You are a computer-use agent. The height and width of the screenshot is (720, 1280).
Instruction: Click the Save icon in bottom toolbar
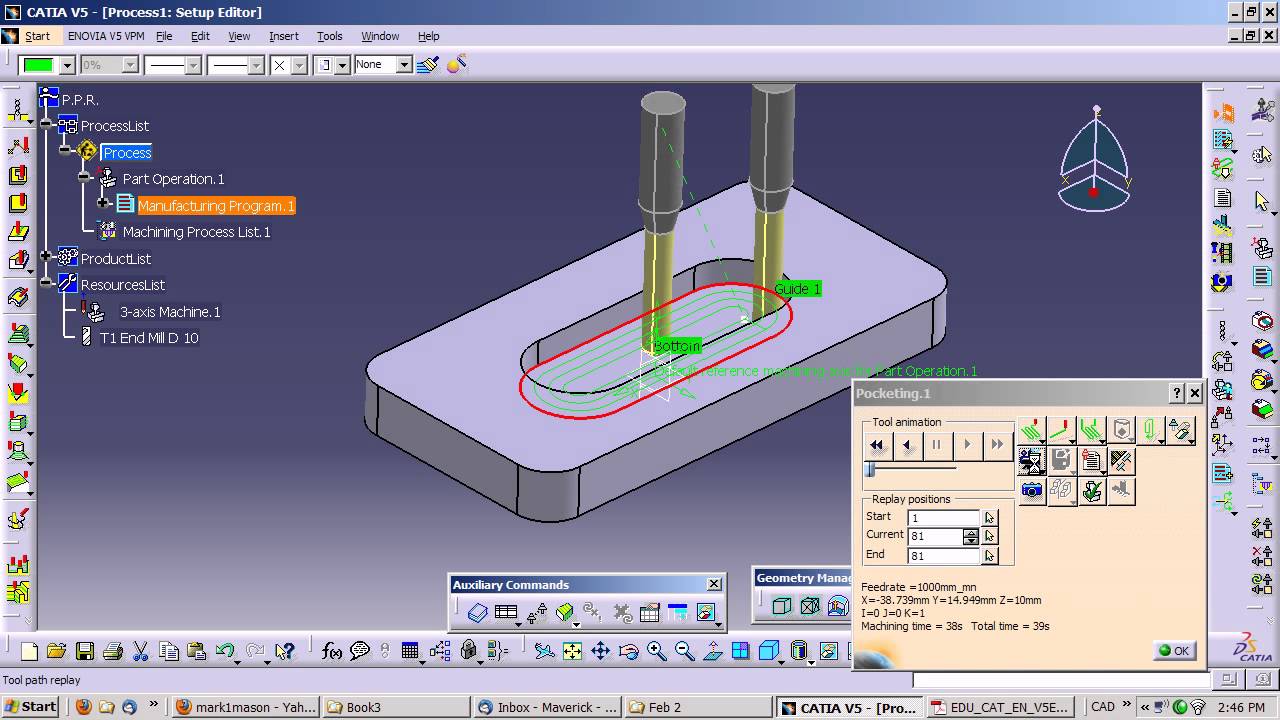tap(85, 652)
